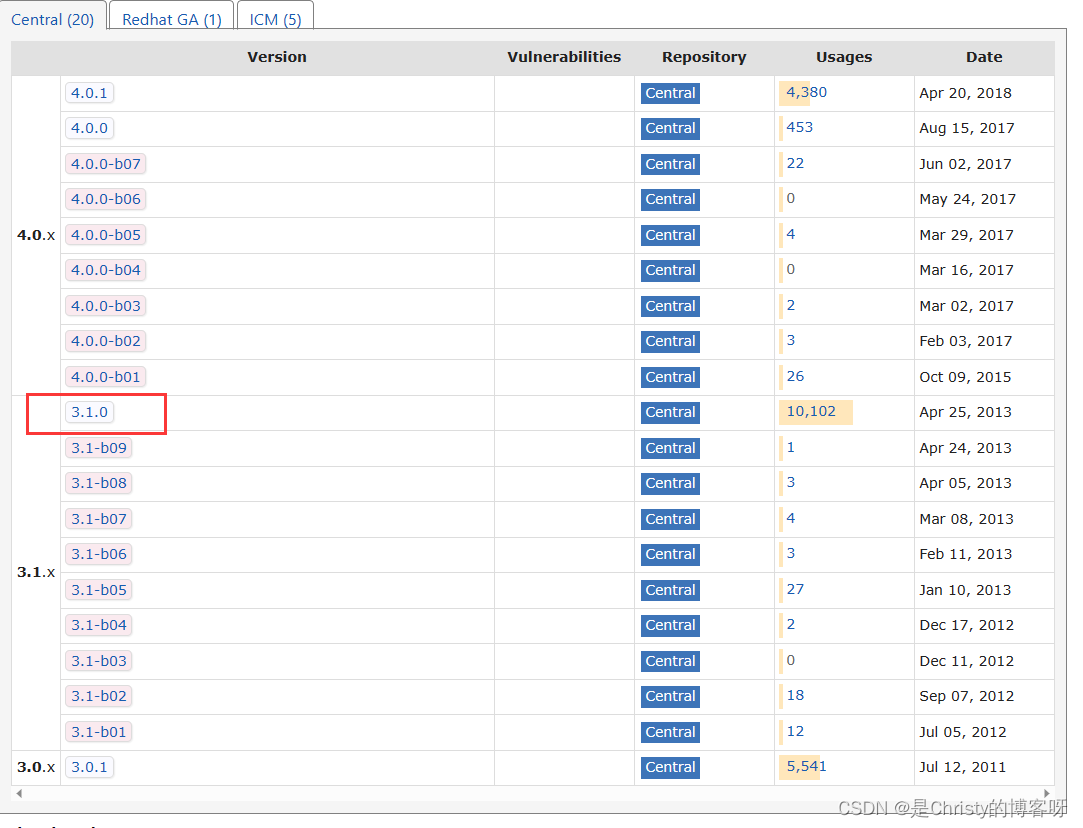Screen dimensions: 1083x828
Task: Click the Date column header
Action: tap(984, 57)
